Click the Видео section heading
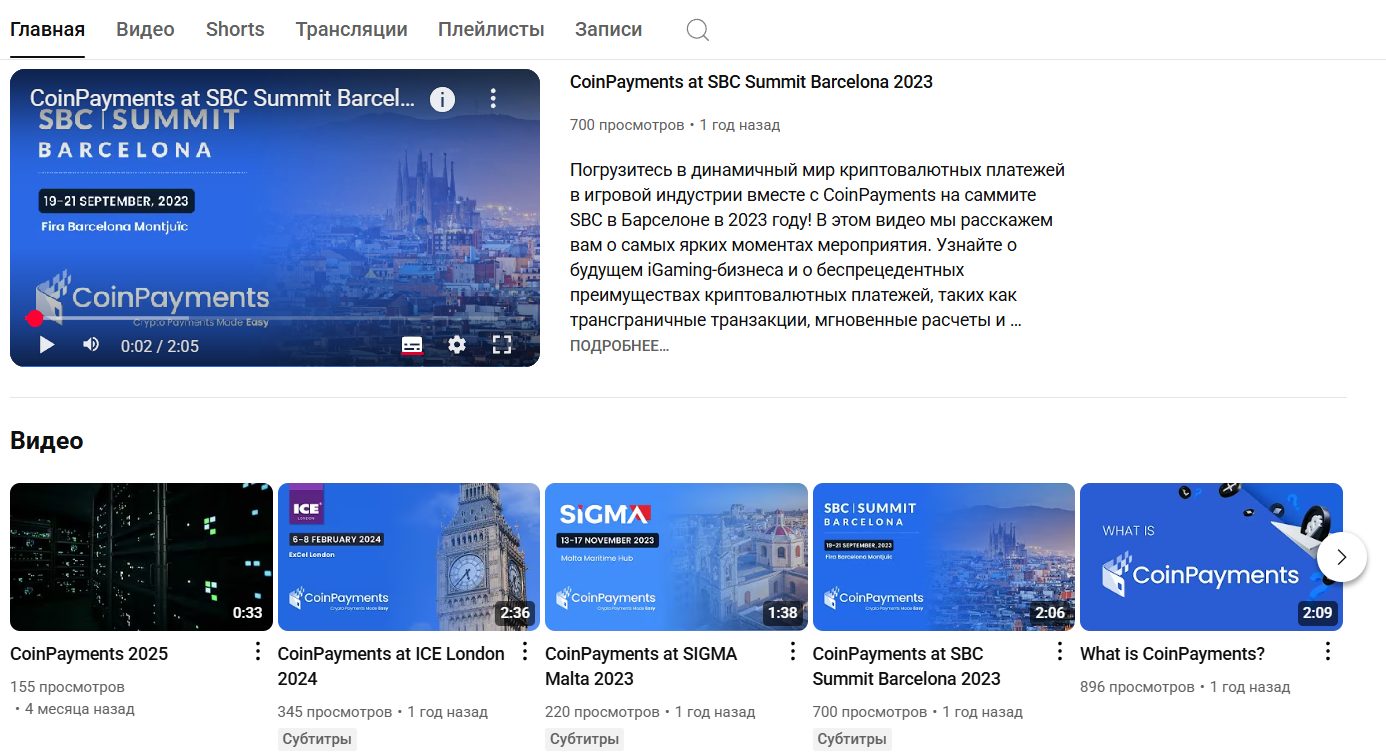Screen dimensions: 1386x756 click(x=46, y=441)
